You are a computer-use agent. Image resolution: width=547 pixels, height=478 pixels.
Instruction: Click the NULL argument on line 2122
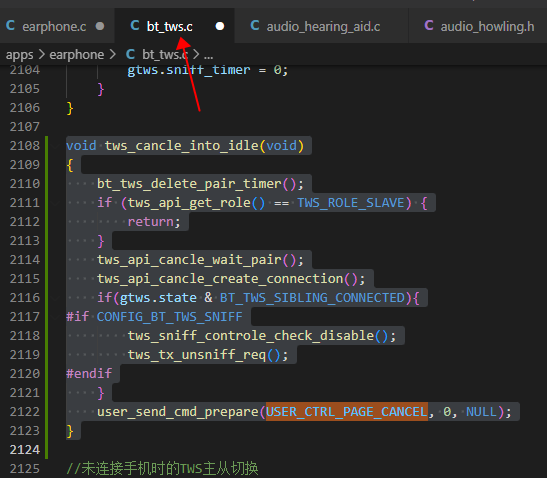(x=481, y=412)
